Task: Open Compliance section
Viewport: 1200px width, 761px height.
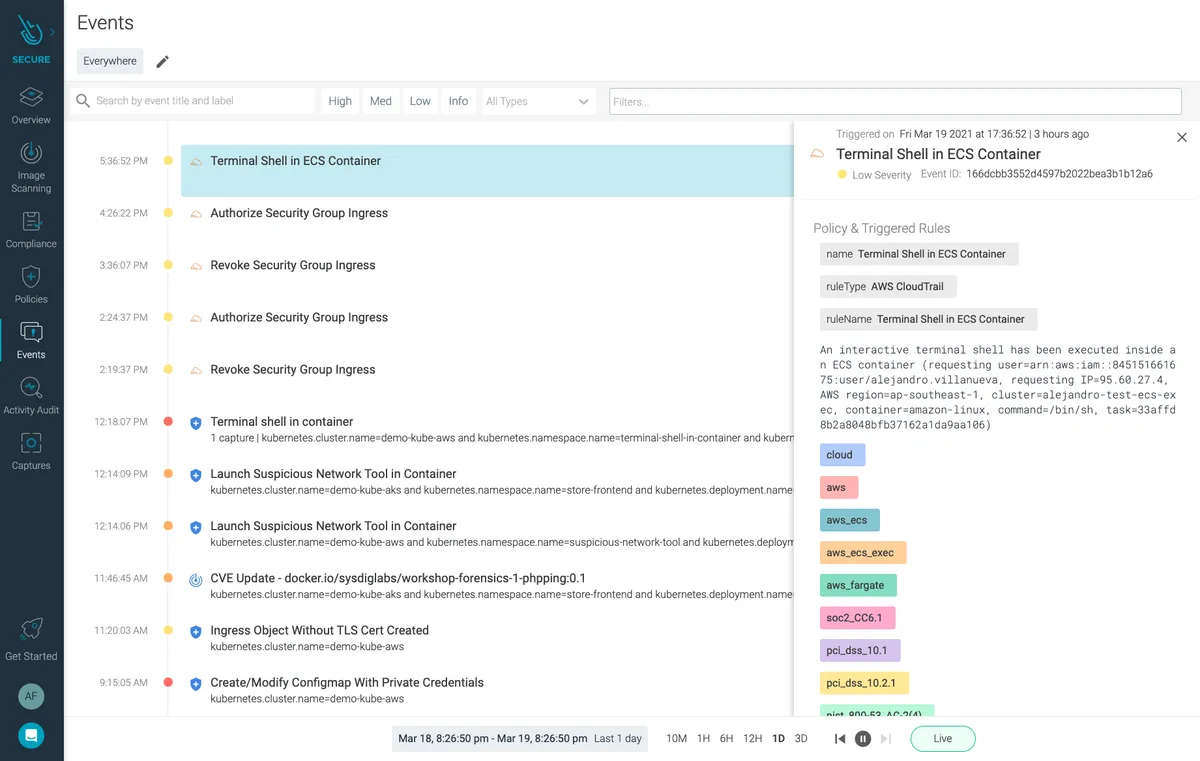Action: pyautogui.click(x=31, y=230)
